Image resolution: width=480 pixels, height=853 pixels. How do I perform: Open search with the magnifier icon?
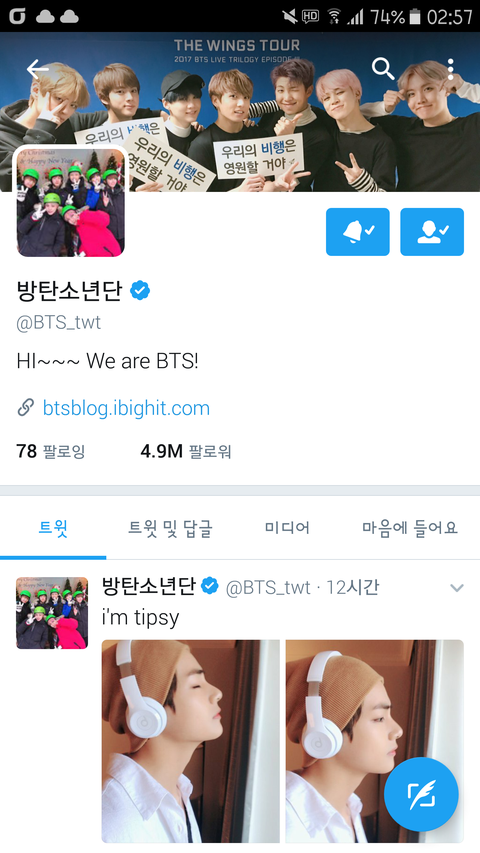click(383, 69)
